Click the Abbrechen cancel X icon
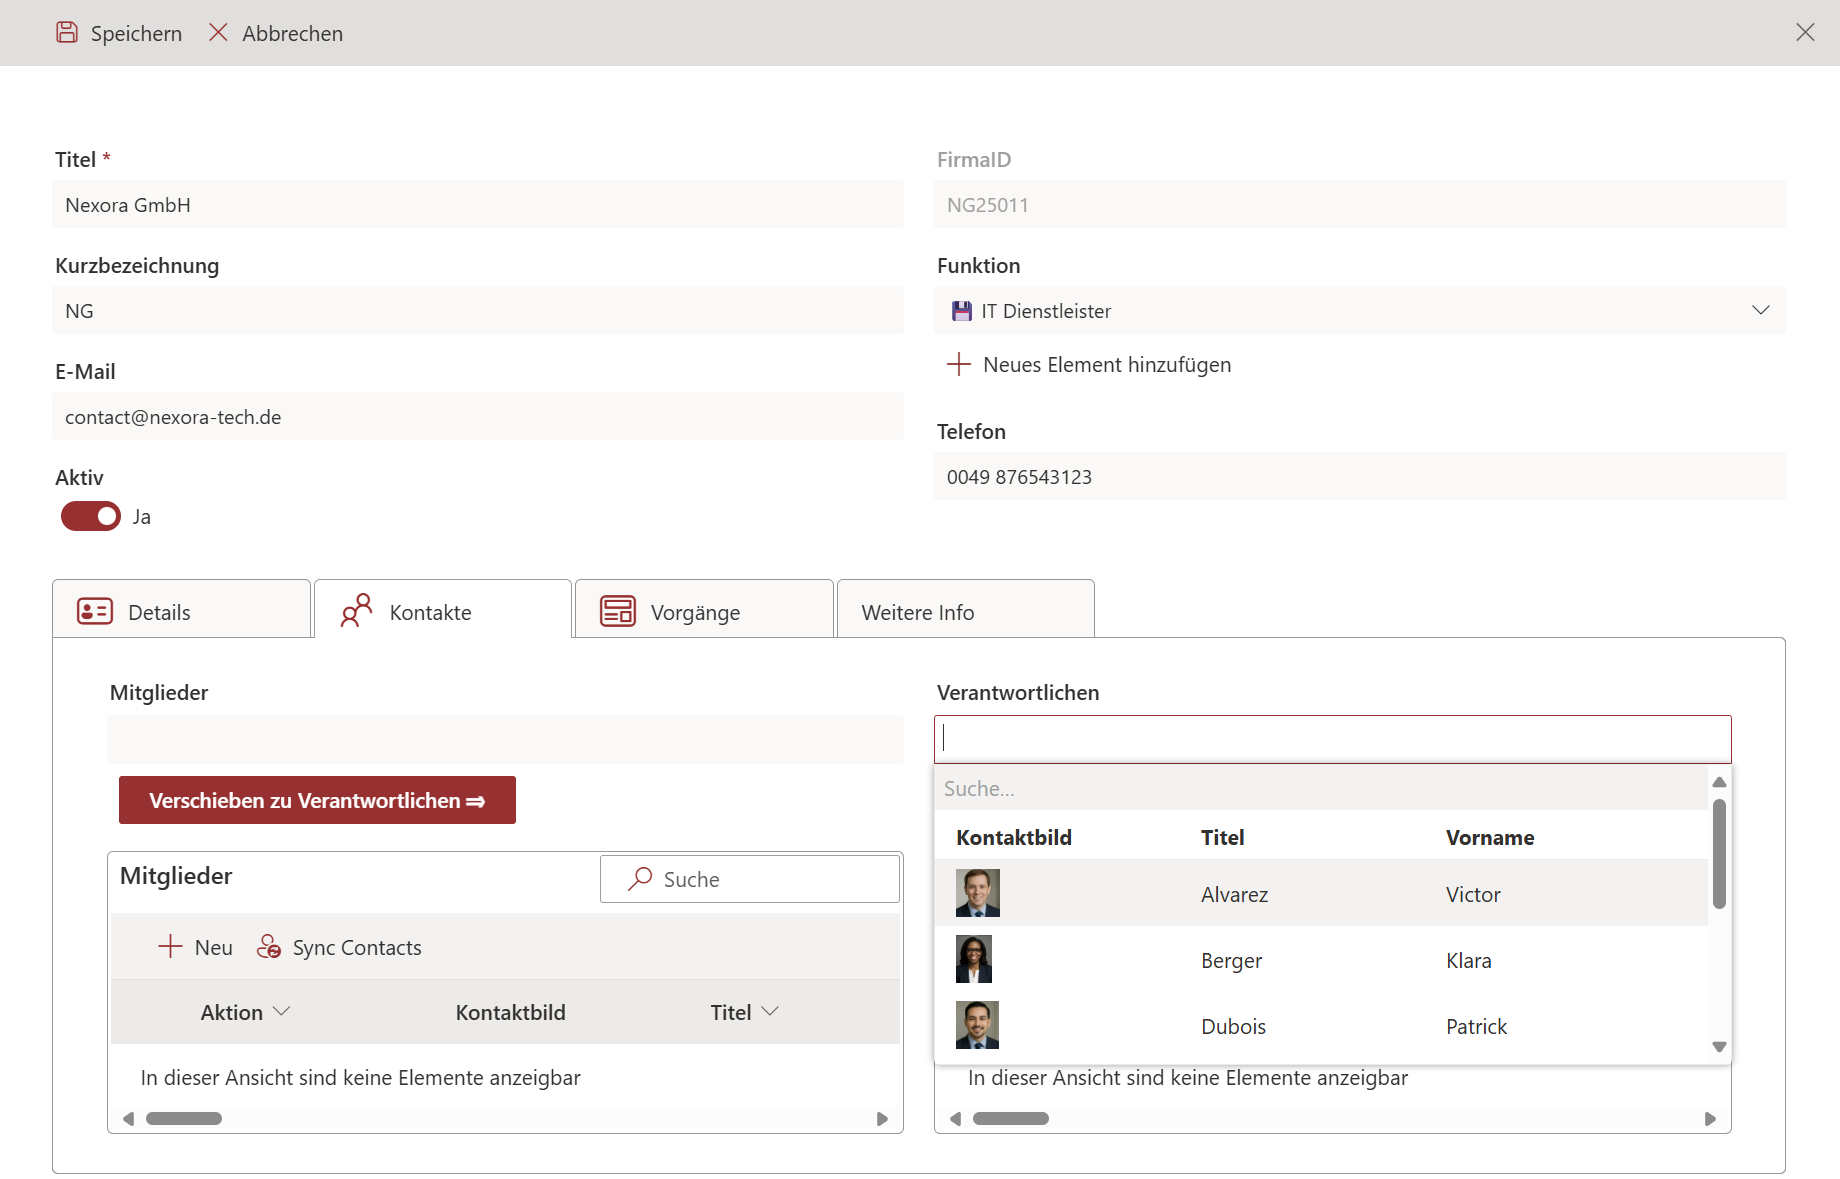1840x1179 pixels. [218, 33]
